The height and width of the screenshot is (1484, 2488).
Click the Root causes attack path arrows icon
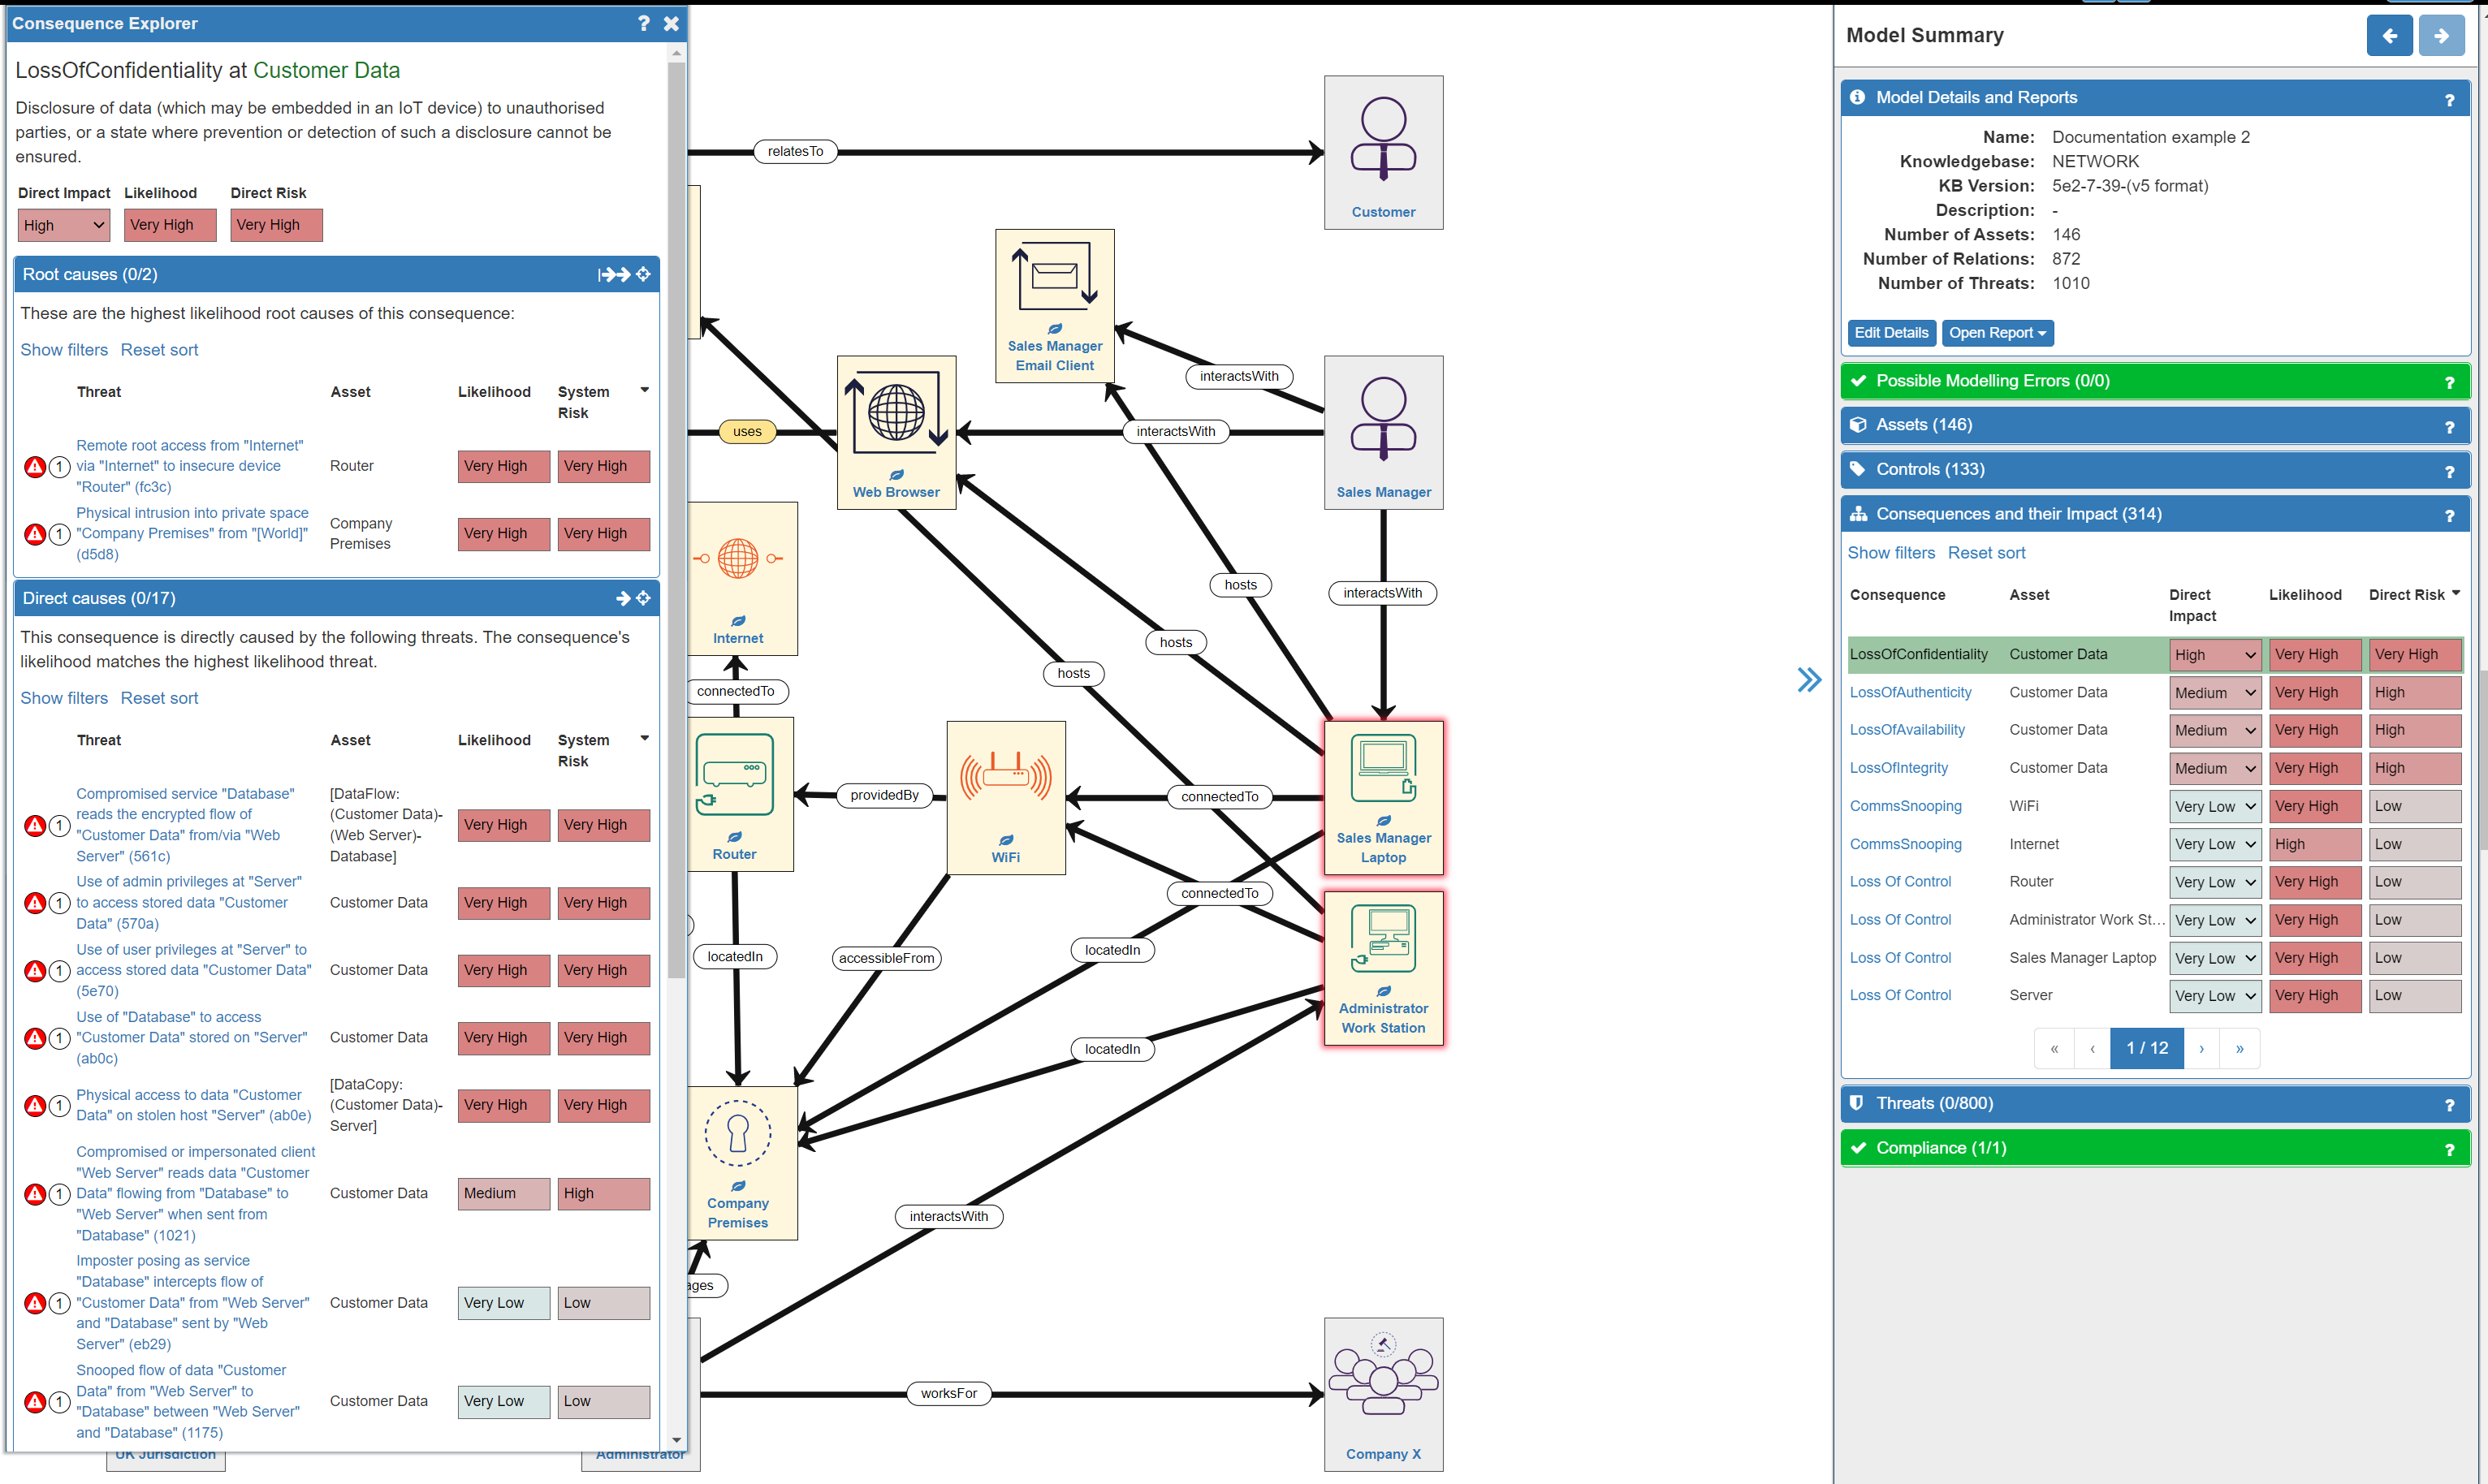click(x=614, y=274)
